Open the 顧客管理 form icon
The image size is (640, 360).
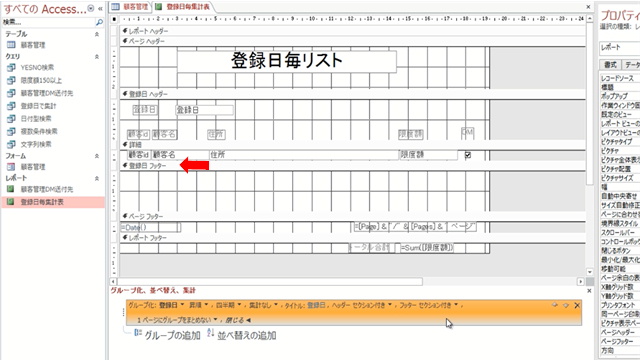point(11,167)
